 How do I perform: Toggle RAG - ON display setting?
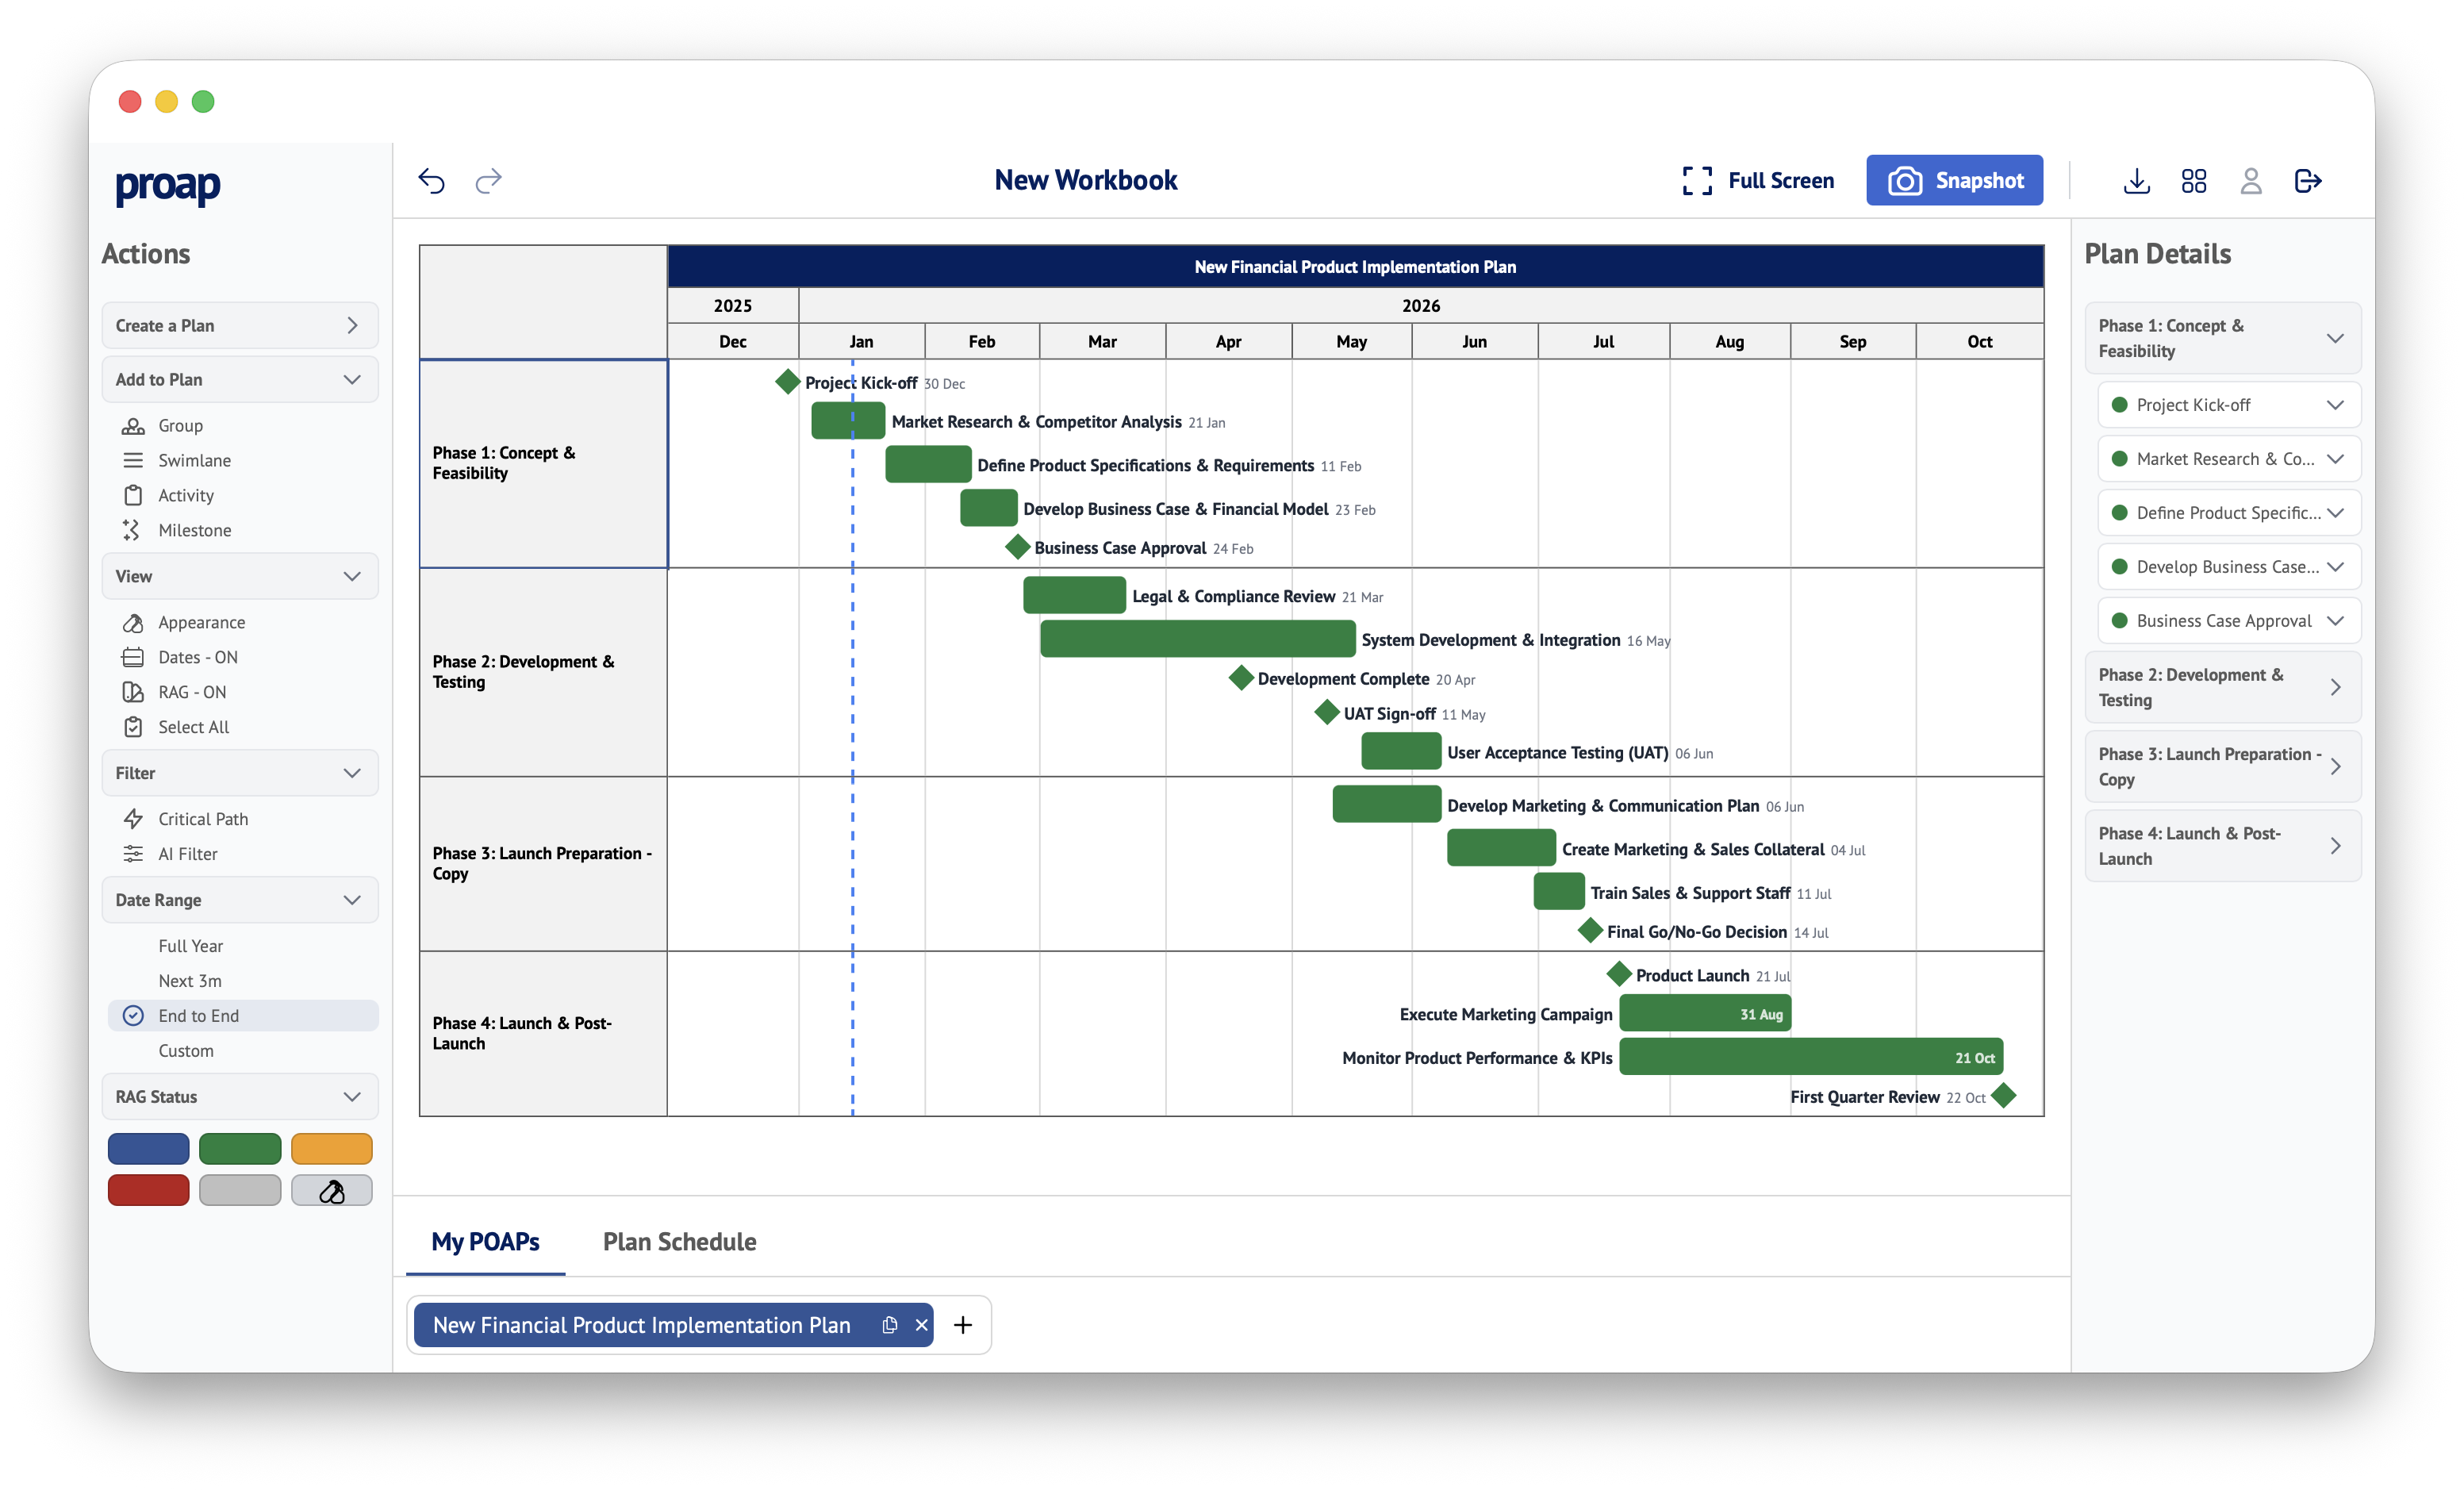coord(191,691)
